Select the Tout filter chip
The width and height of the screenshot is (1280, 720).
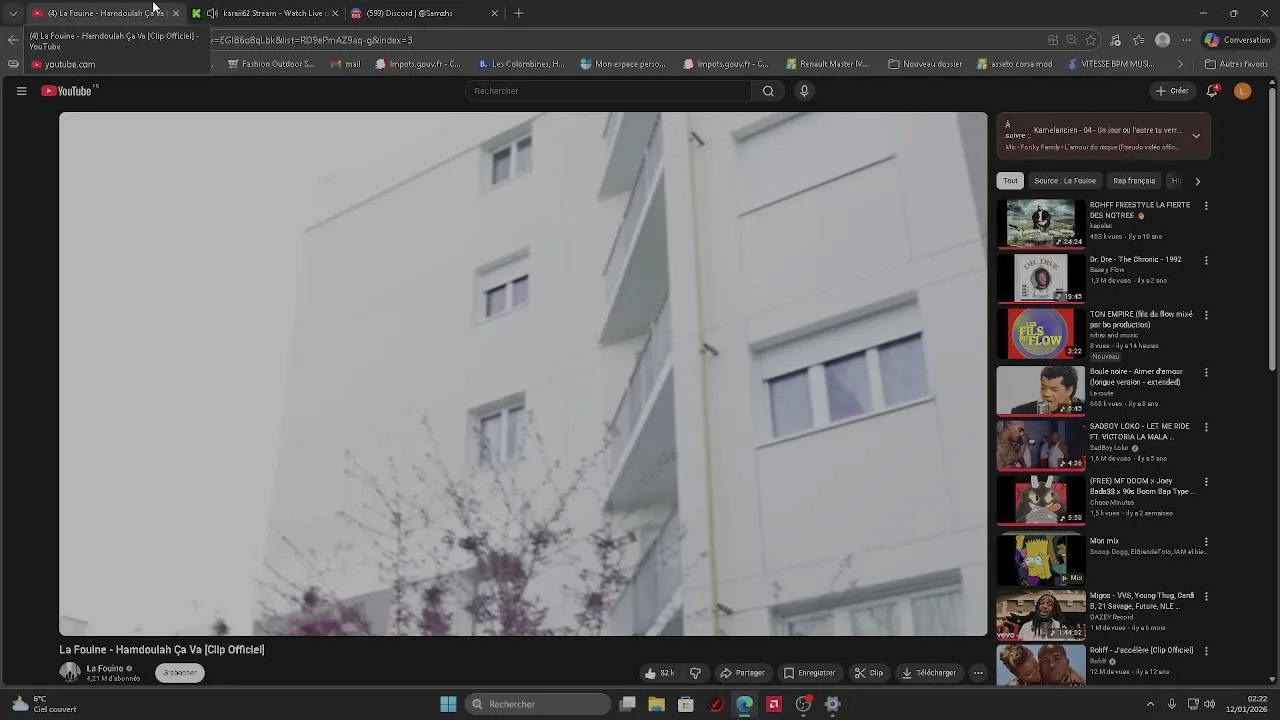pos(1010,181)
